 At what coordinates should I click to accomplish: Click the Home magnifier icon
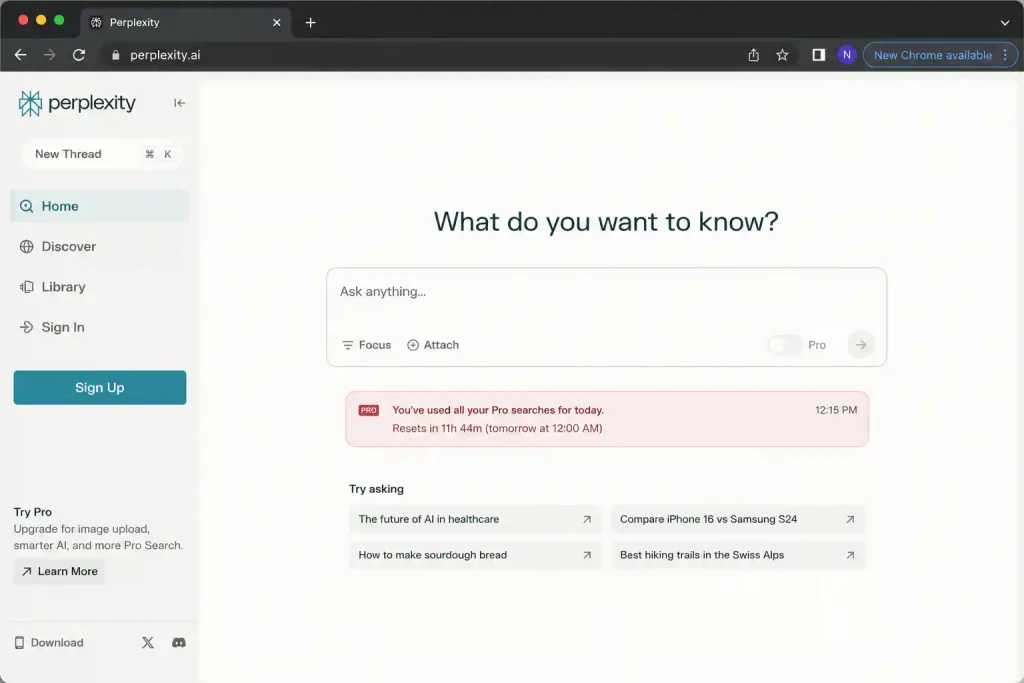click(x=26, y=206)
